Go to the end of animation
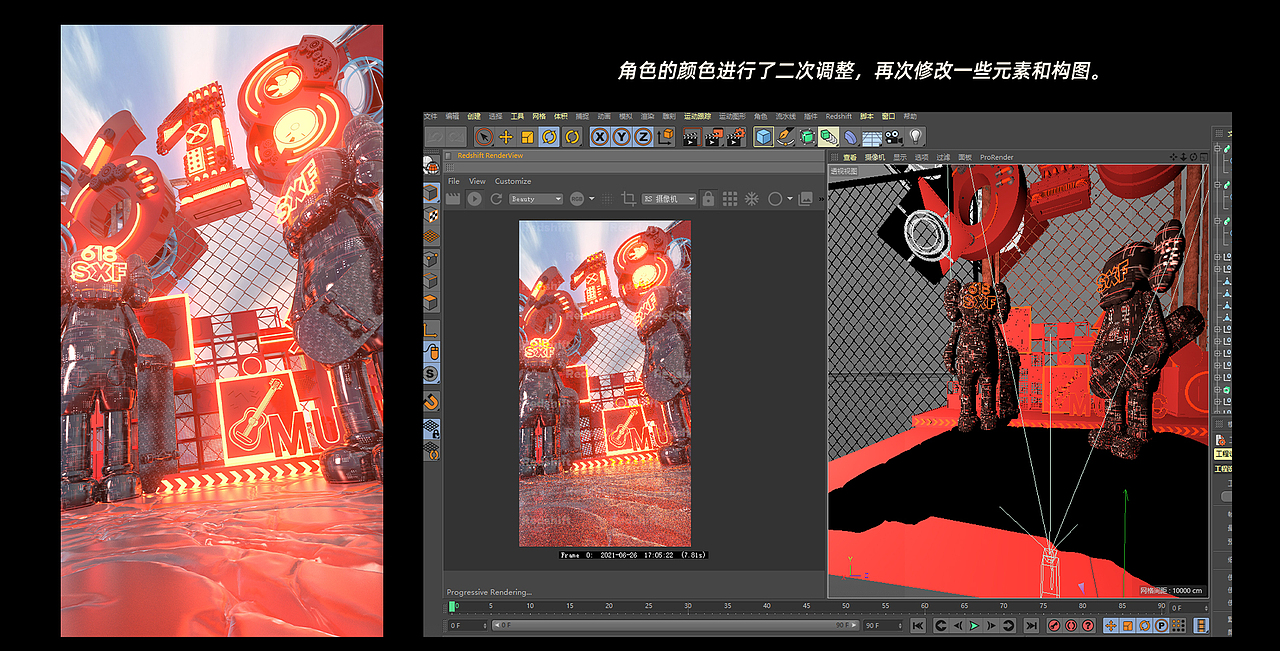Viewport: 1280px width, 651px height. point(1031,625)
